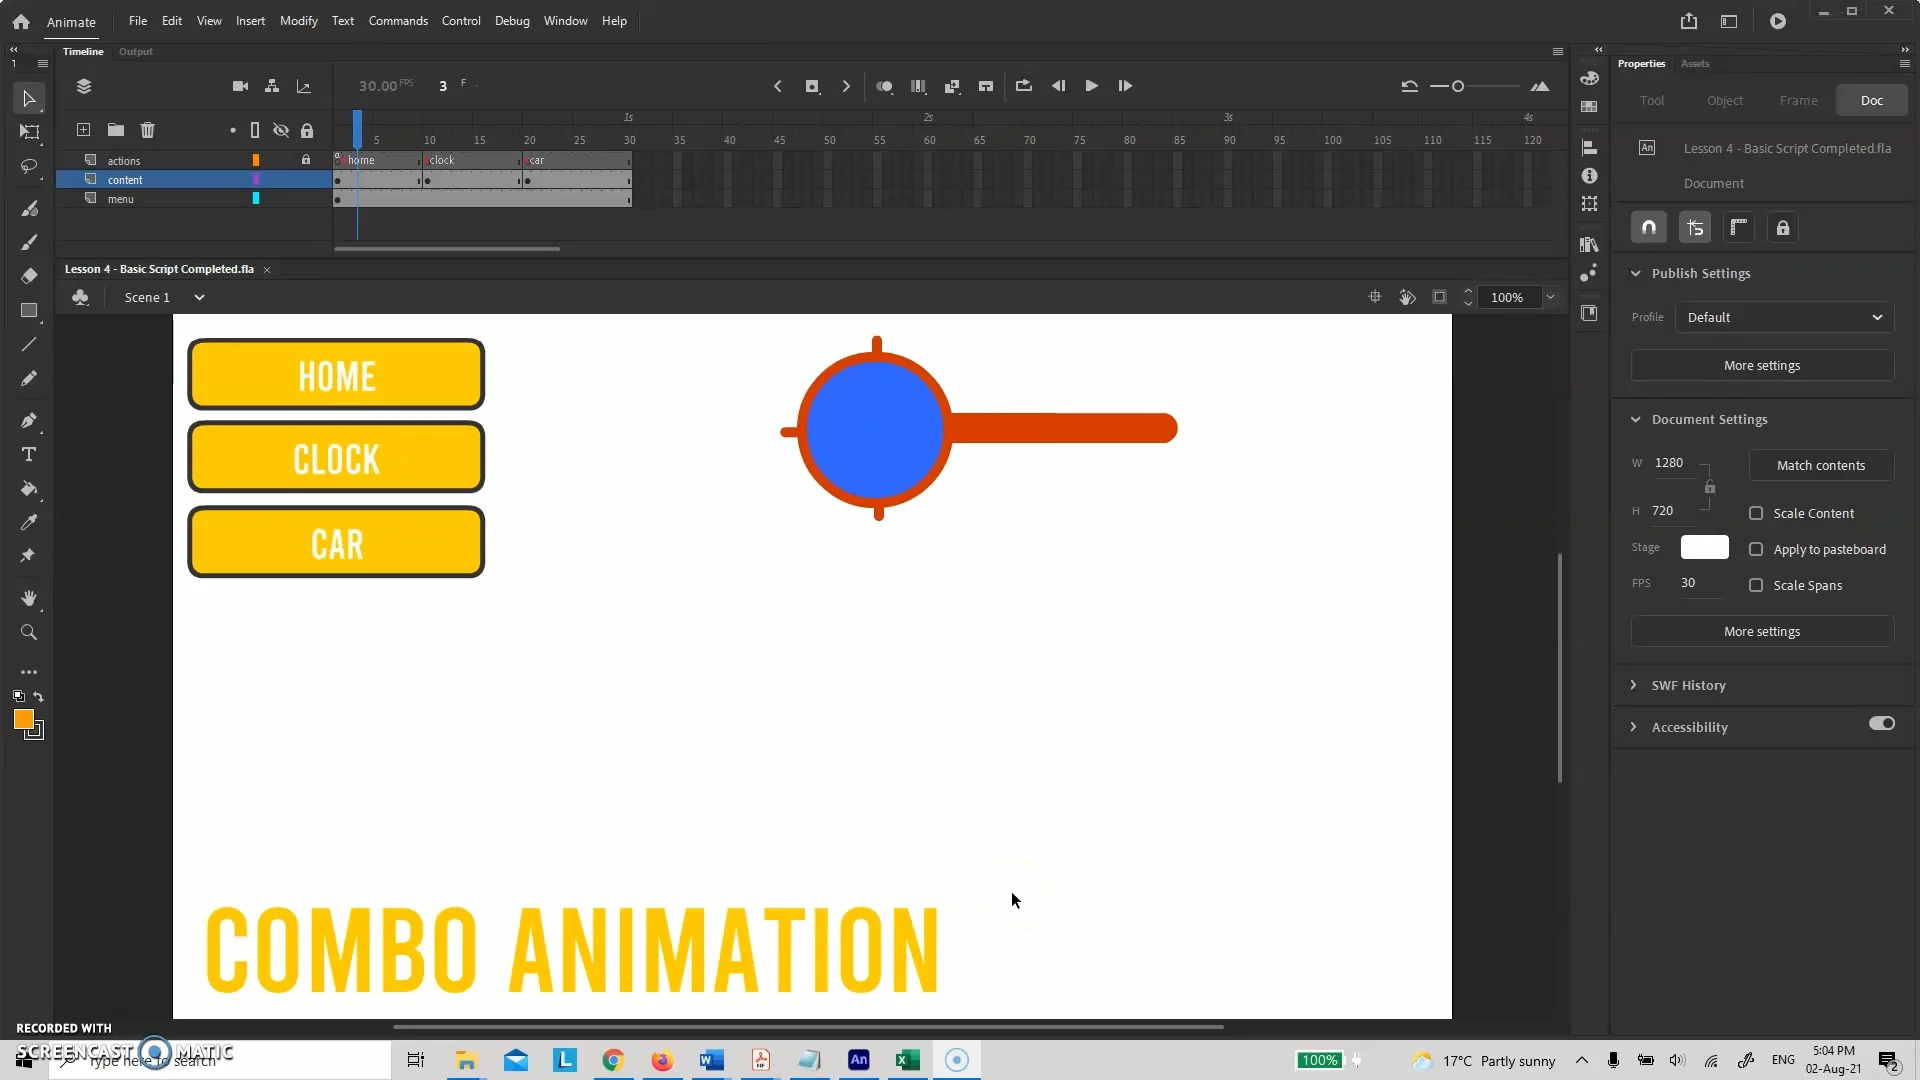This screenshot has width=1920, height=1080.
Task: Click the New Layer icon
Action: [x=82, y=130]
